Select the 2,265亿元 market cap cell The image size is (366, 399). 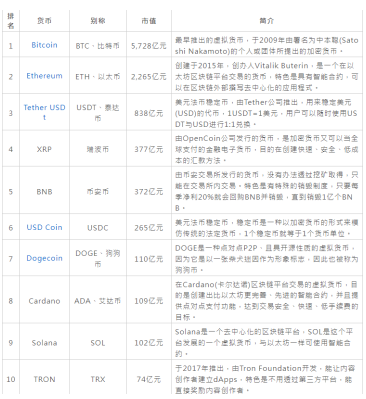149,77
